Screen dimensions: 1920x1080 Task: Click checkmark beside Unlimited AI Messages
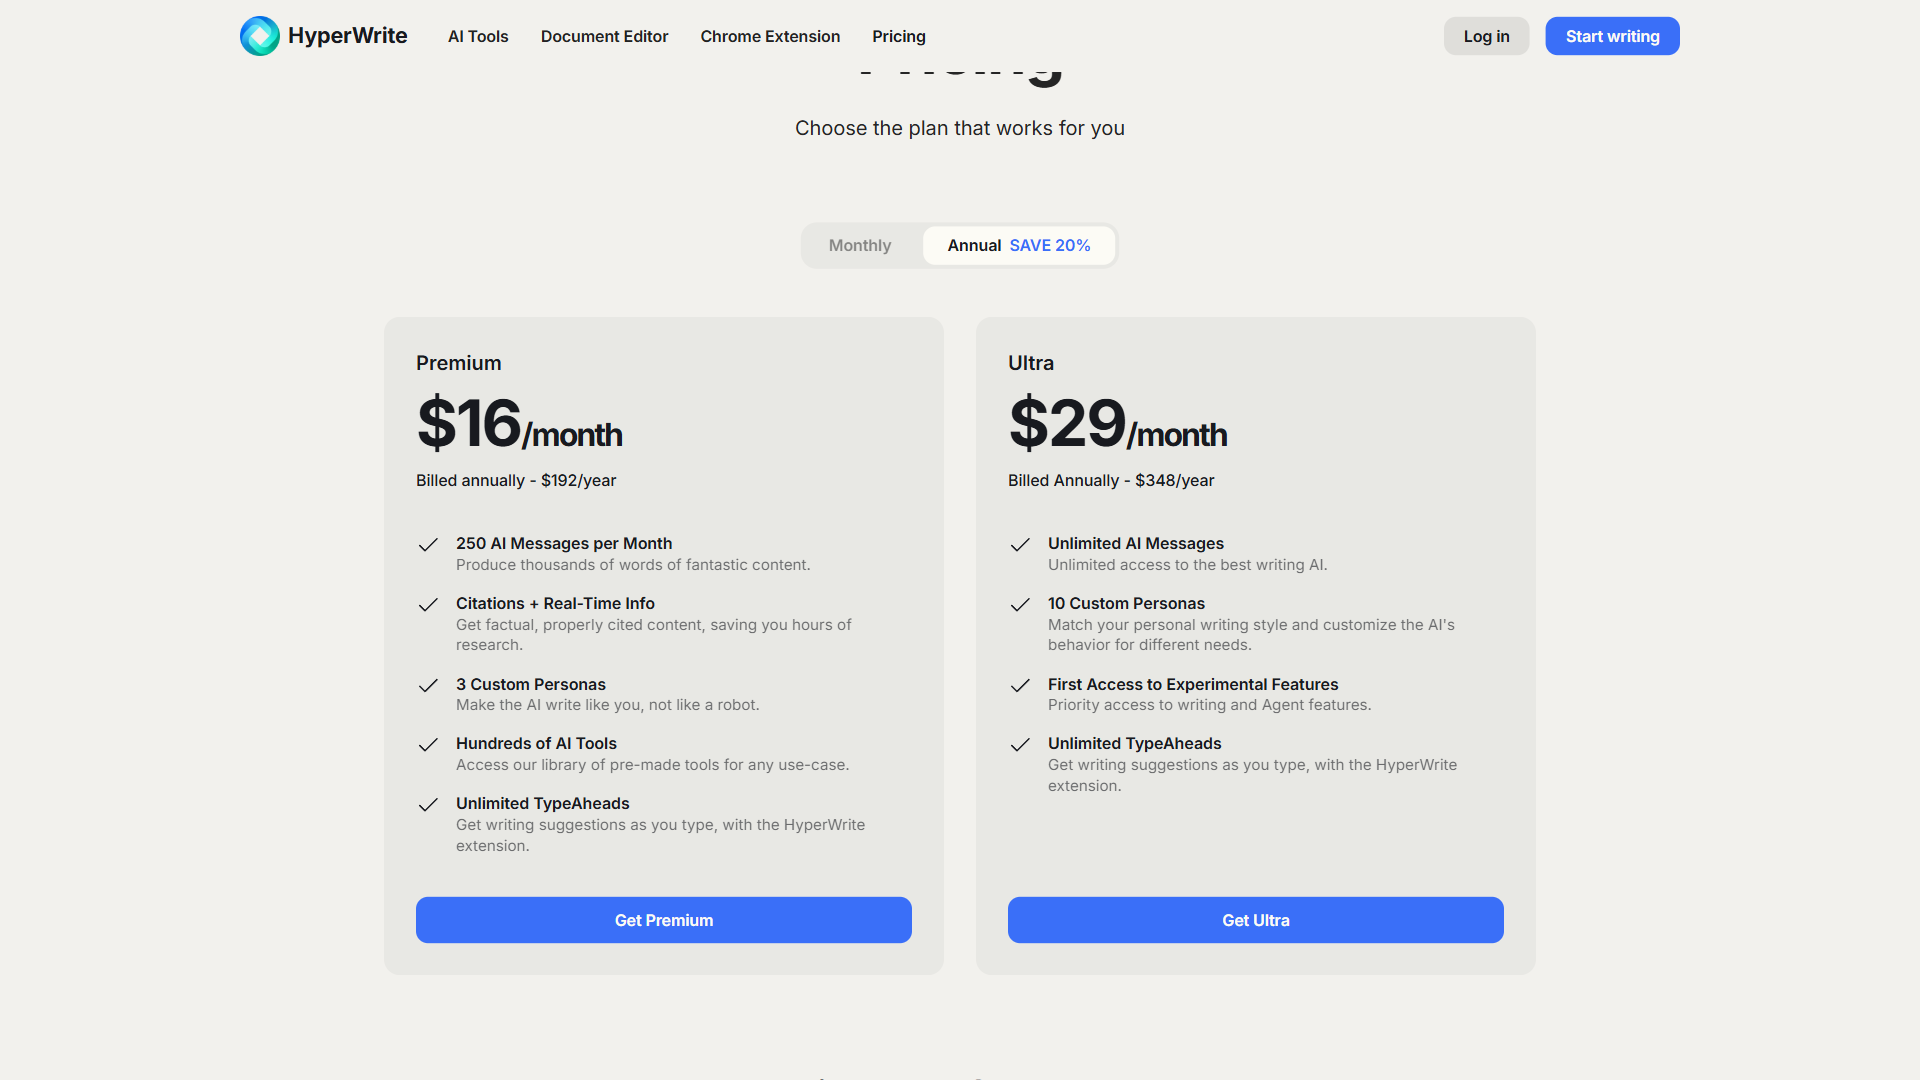[x=1020, y=545]
